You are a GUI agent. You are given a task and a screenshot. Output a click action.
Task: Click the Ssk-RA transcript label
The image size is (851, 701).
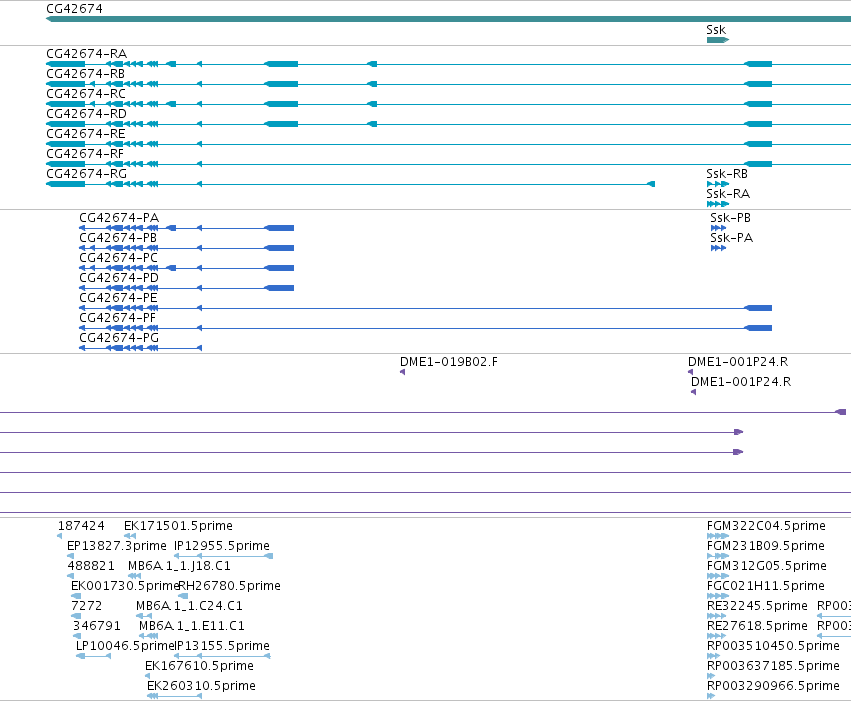pos(728,194)
